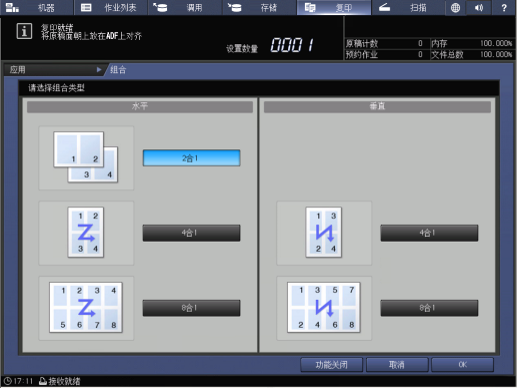The image size is (517, 388).
Task: Click the 内存 memory percentage value
Action: coord(496,43)
